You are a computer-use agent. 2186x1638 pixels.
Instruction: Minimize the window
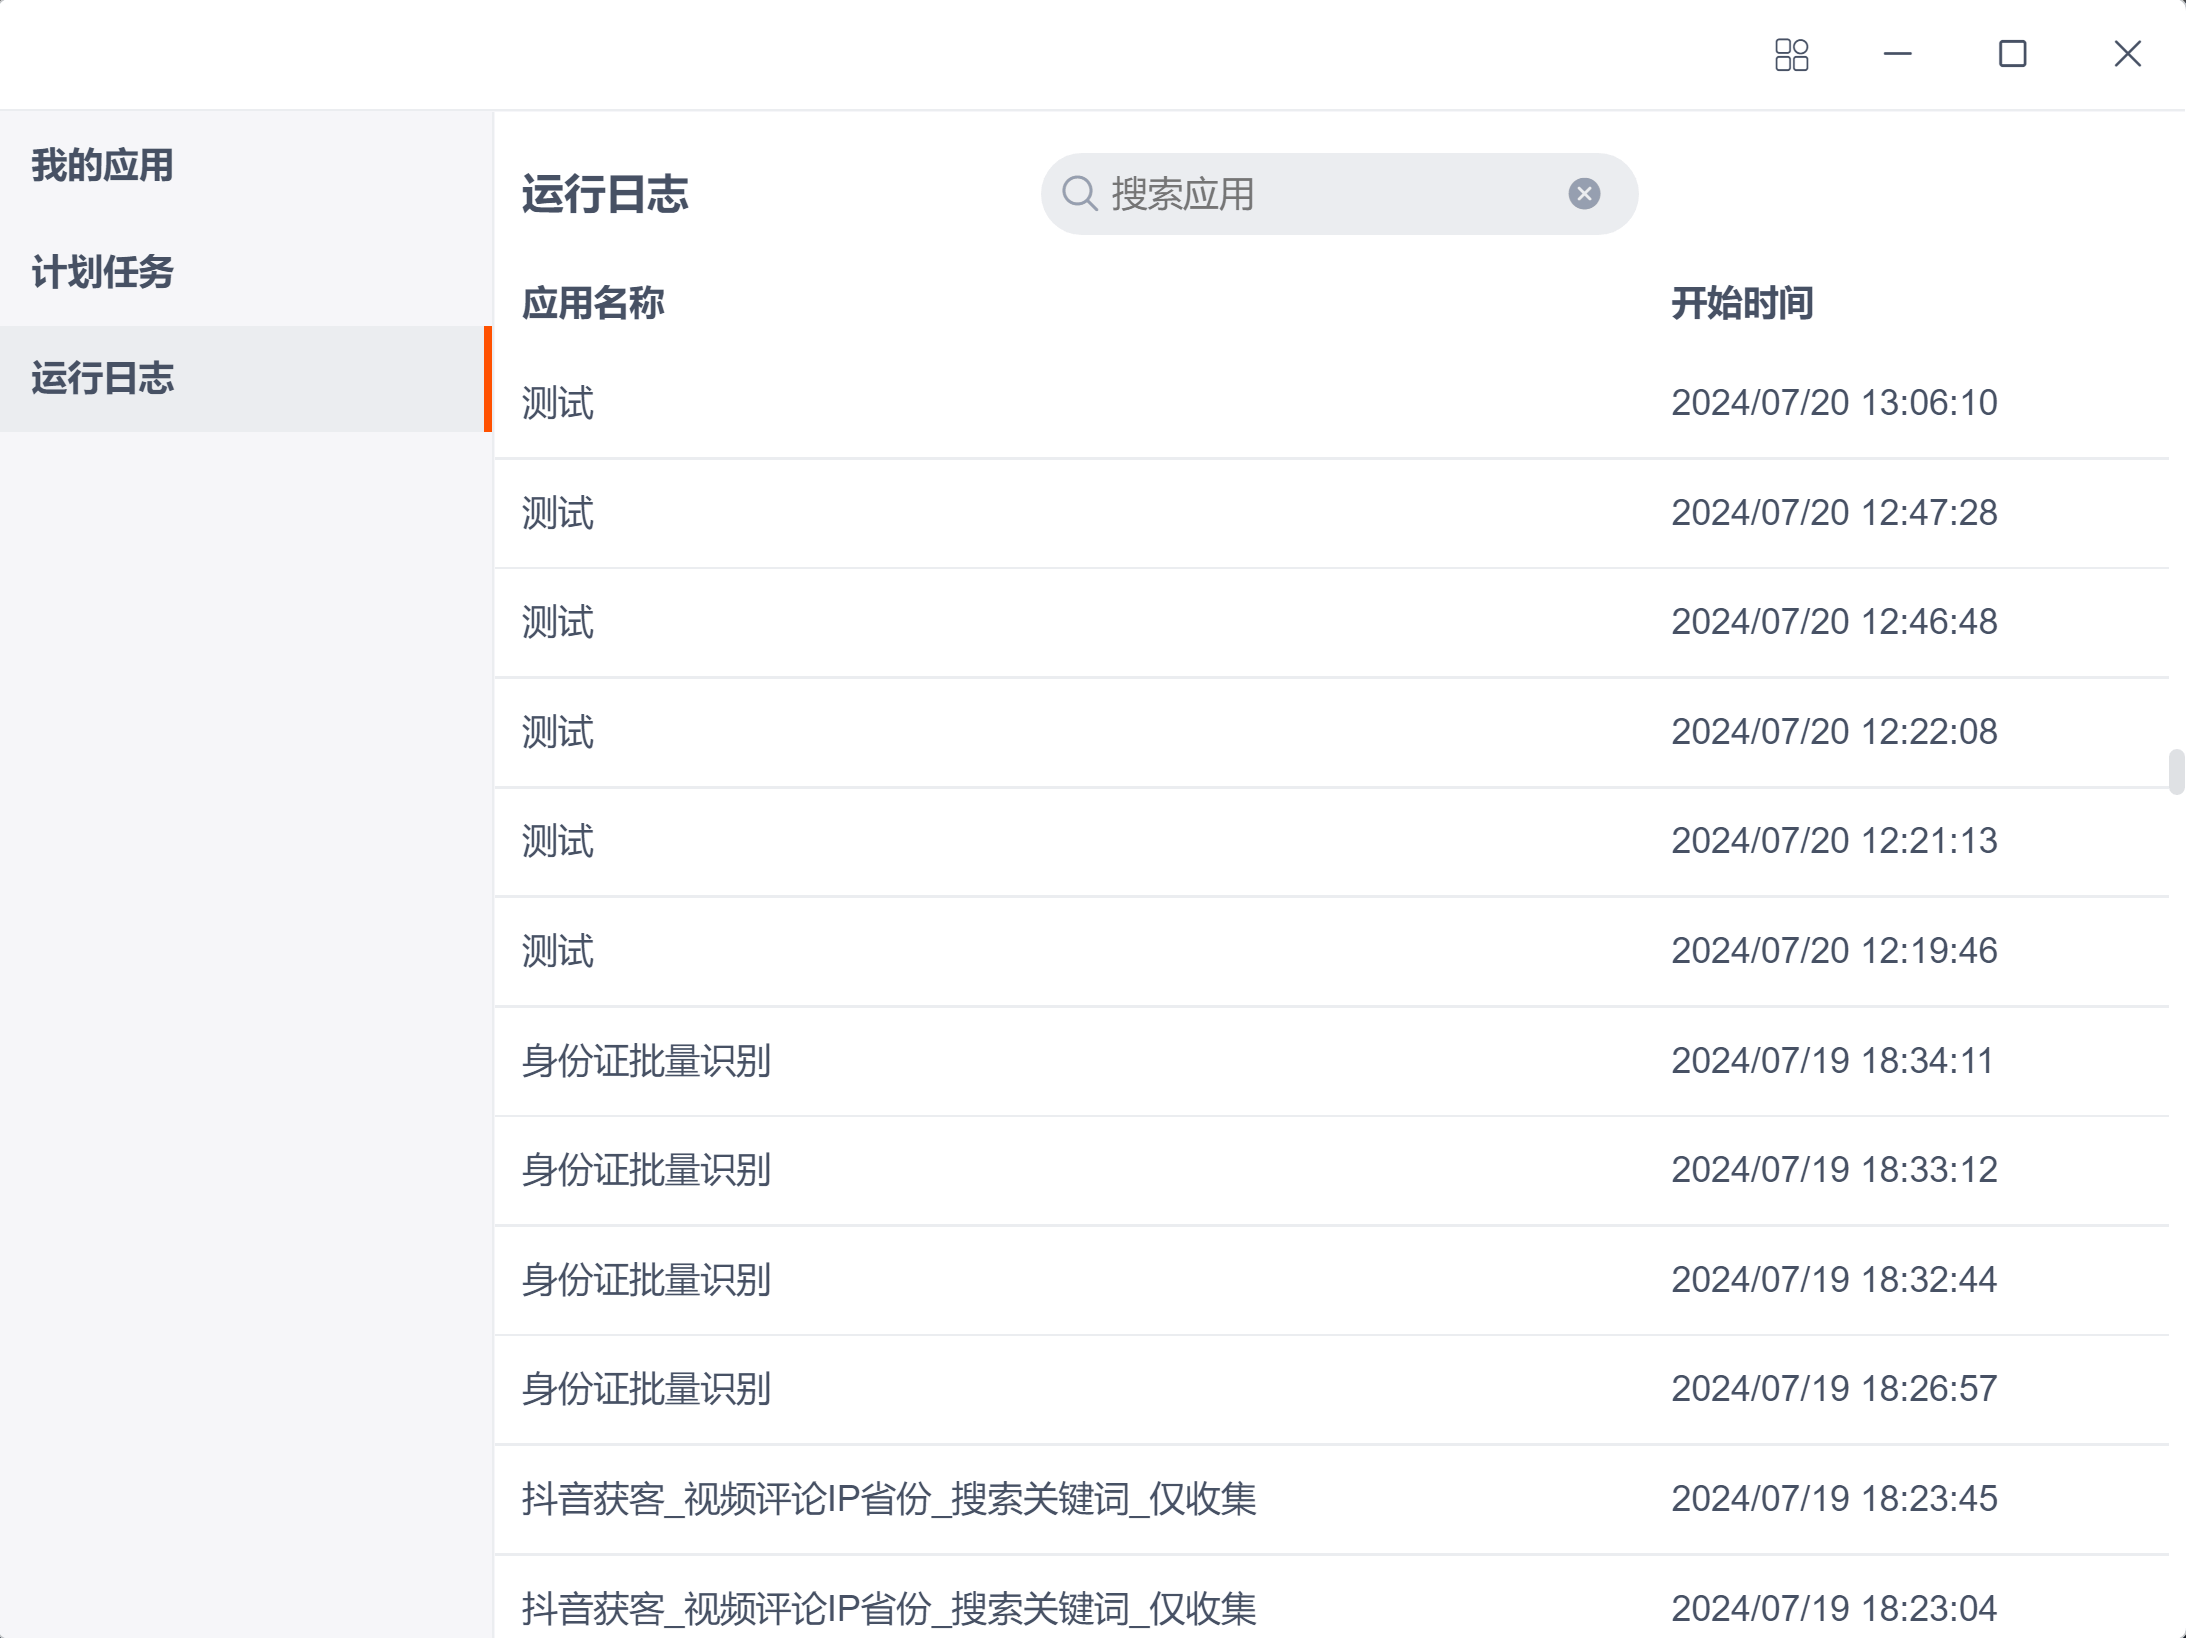[1897, 54]
